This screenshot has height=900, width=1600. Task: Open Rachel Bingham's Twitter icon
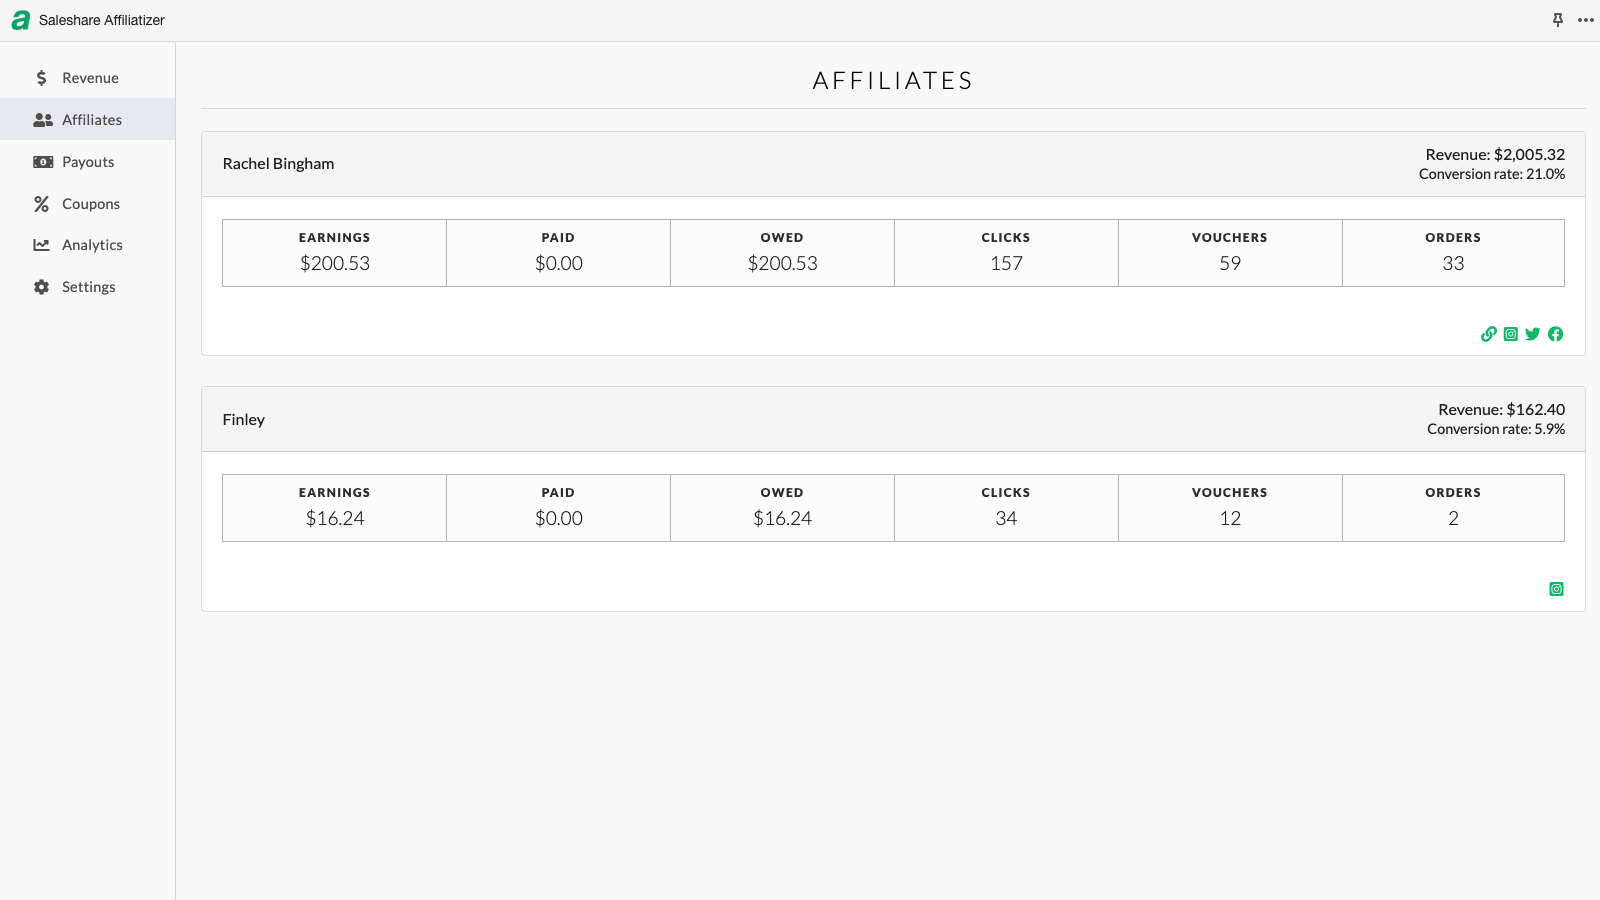1533,334
